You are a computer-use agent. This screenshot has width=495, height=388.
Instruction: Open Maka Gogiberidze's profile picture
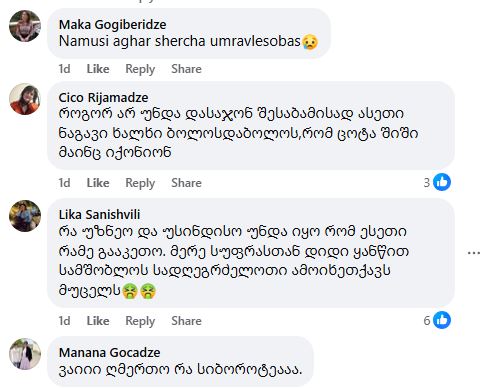pyautogui.click(x=25, y=26)
